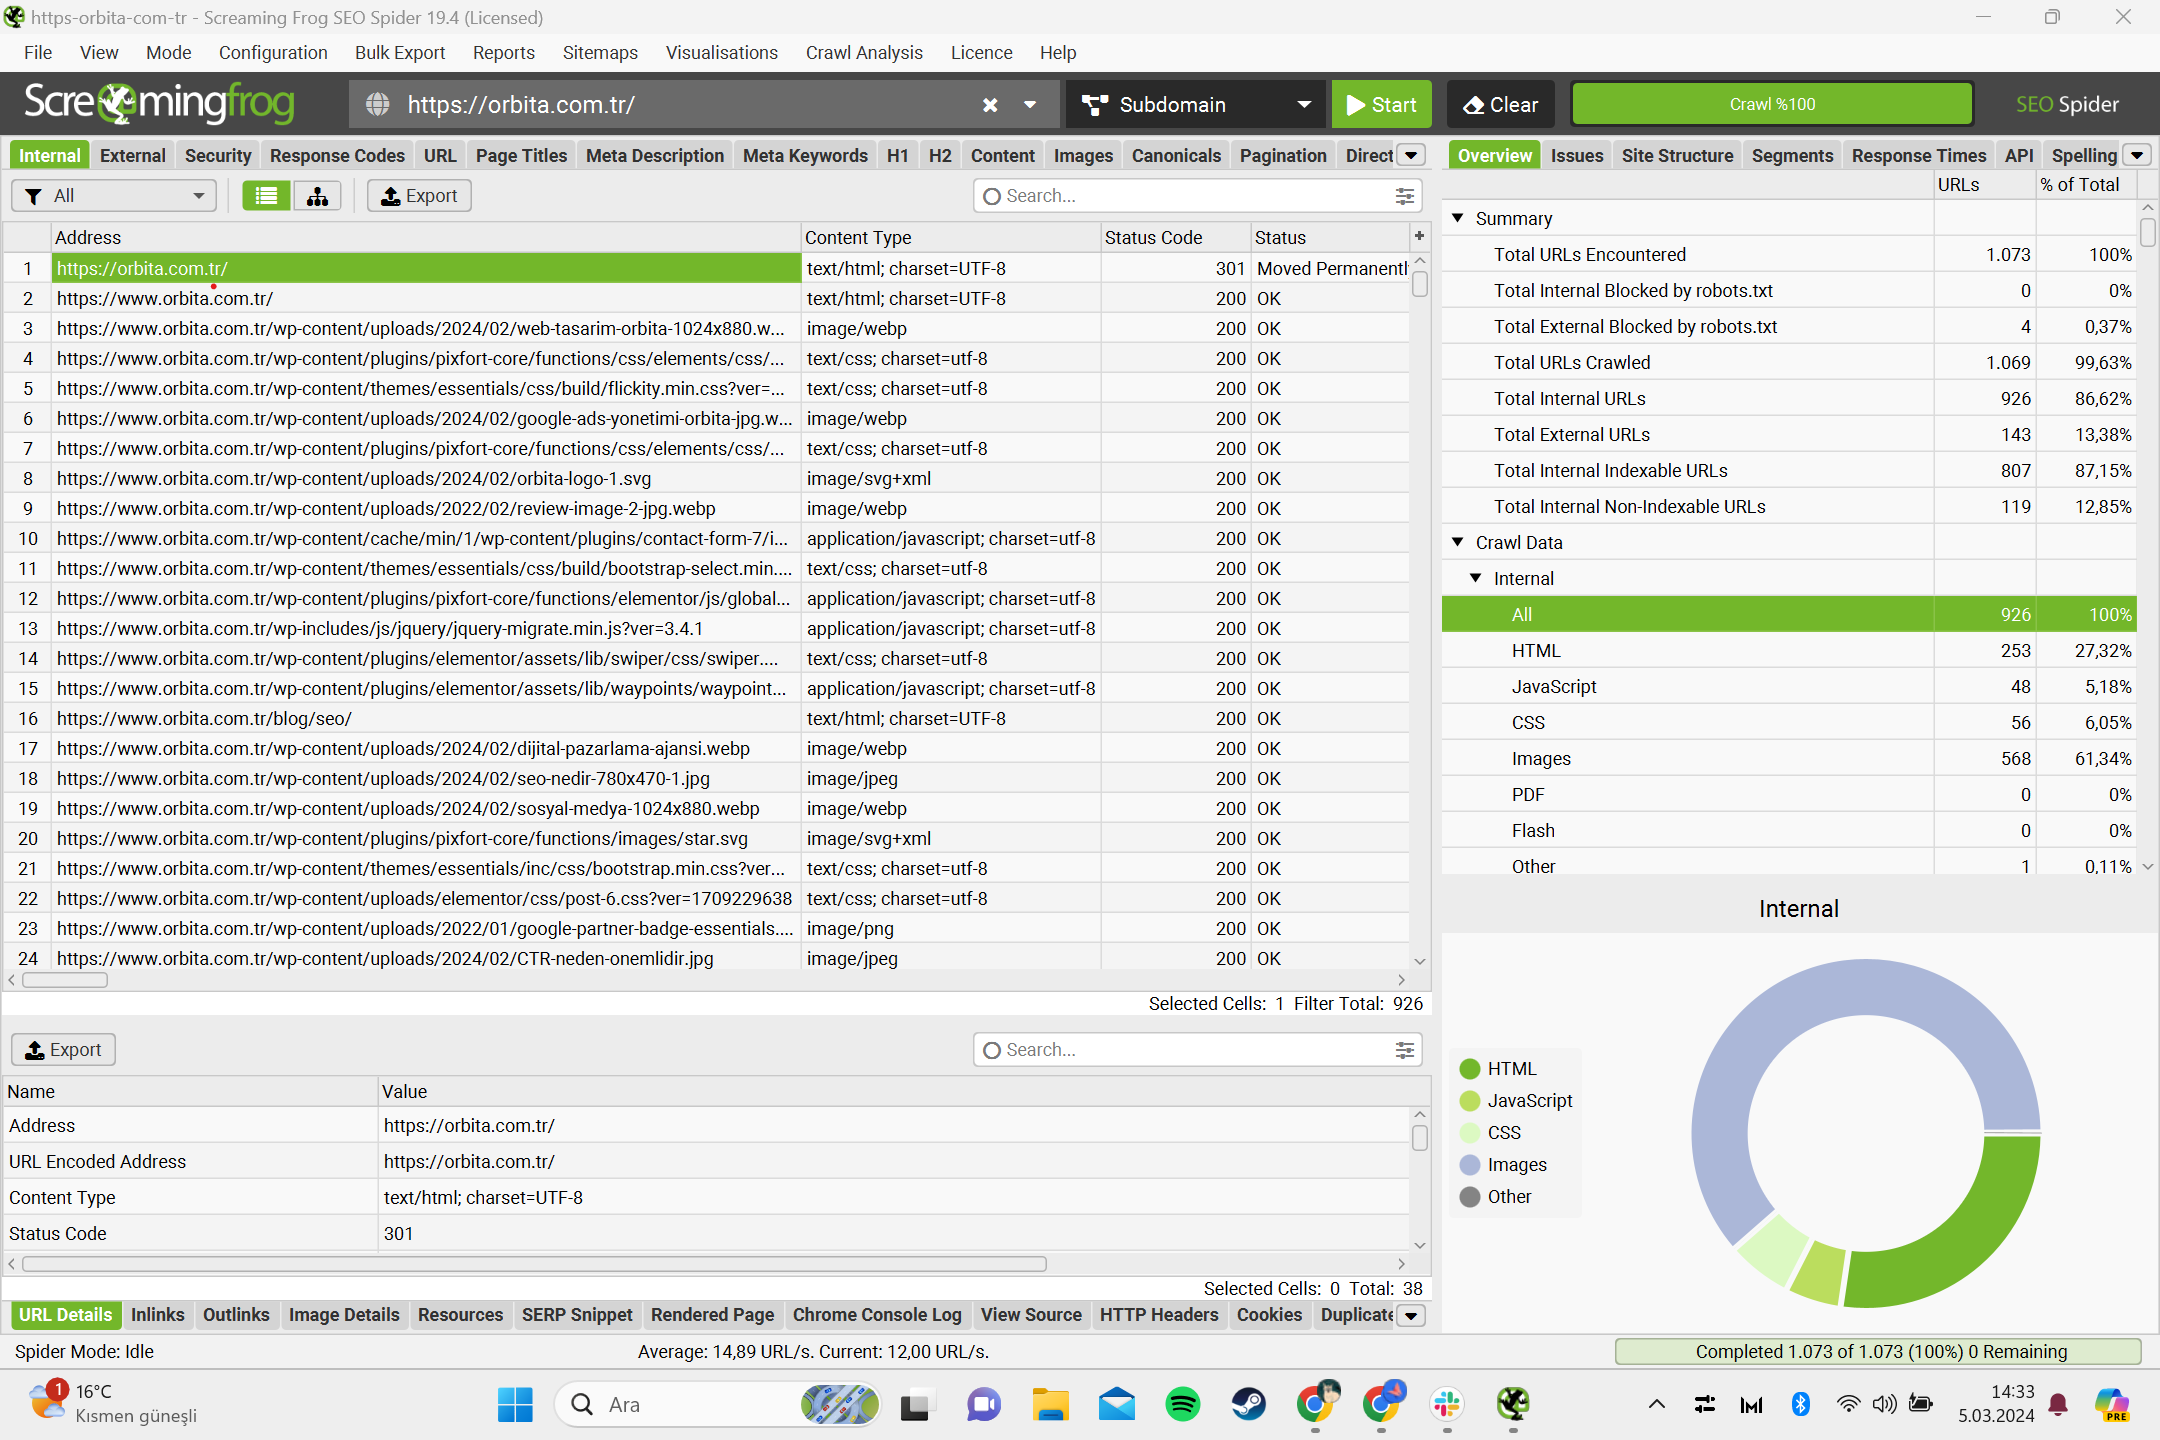The image size is (2160, 1440).
Task: Open the Visualisations menu
Action: [x=722, y=53]
